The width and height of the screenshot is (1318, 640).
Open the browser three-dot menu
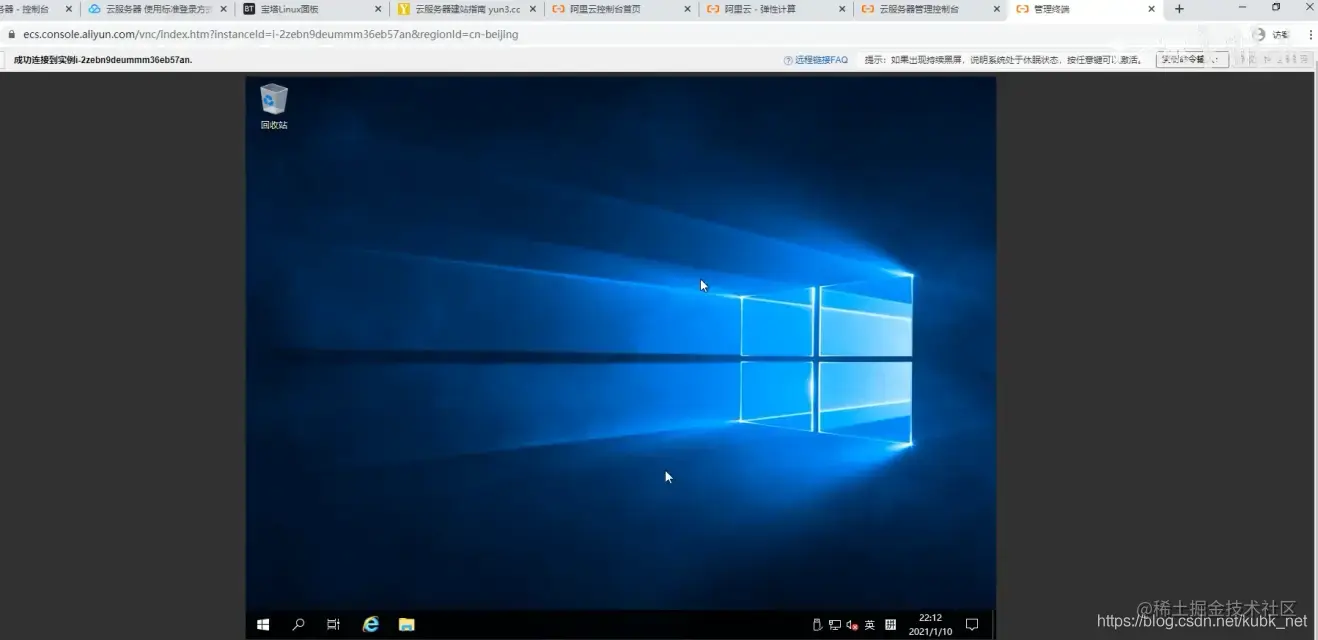(1309, 34)
